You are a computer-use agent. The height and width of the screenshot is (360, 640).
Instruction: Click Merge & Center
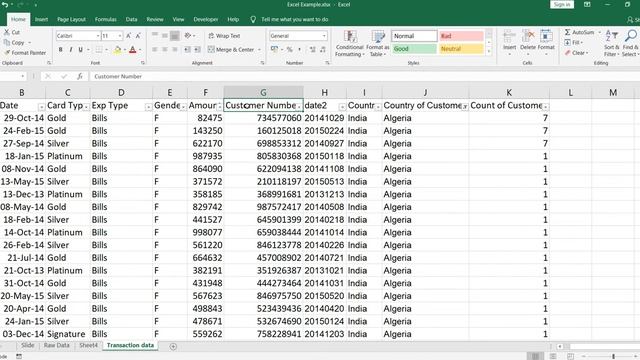coord(231,49)
